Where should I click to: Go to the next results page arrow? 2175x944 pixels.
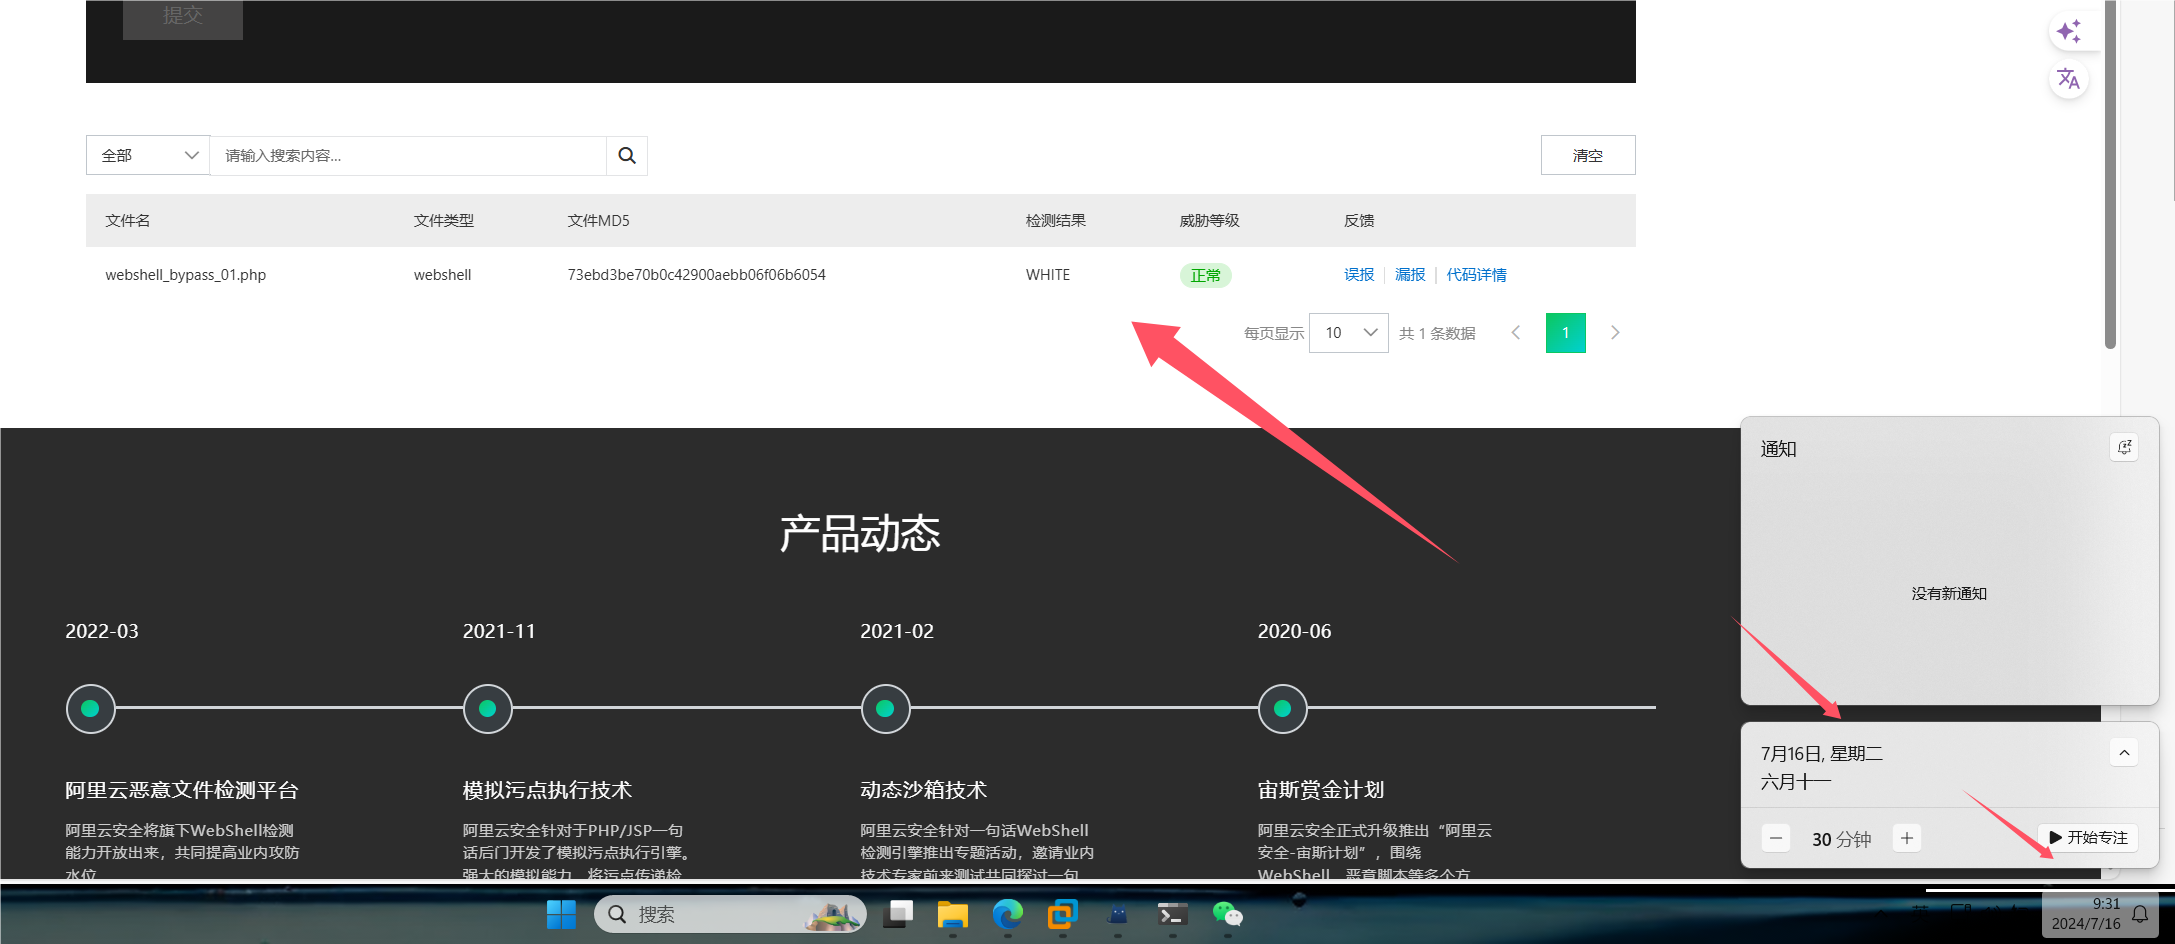tap(1615, 333)
